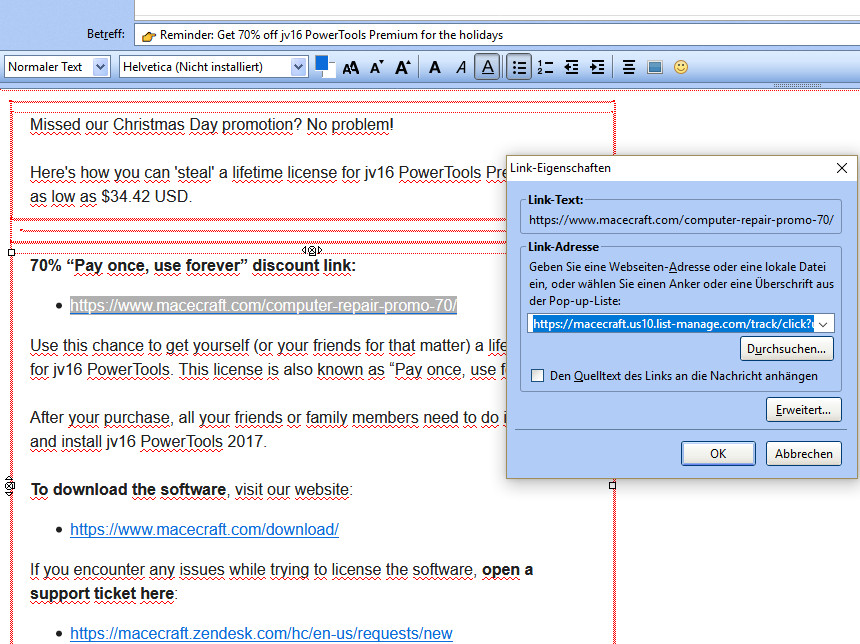Indent the text with the increase indent icon

(597, 67)
